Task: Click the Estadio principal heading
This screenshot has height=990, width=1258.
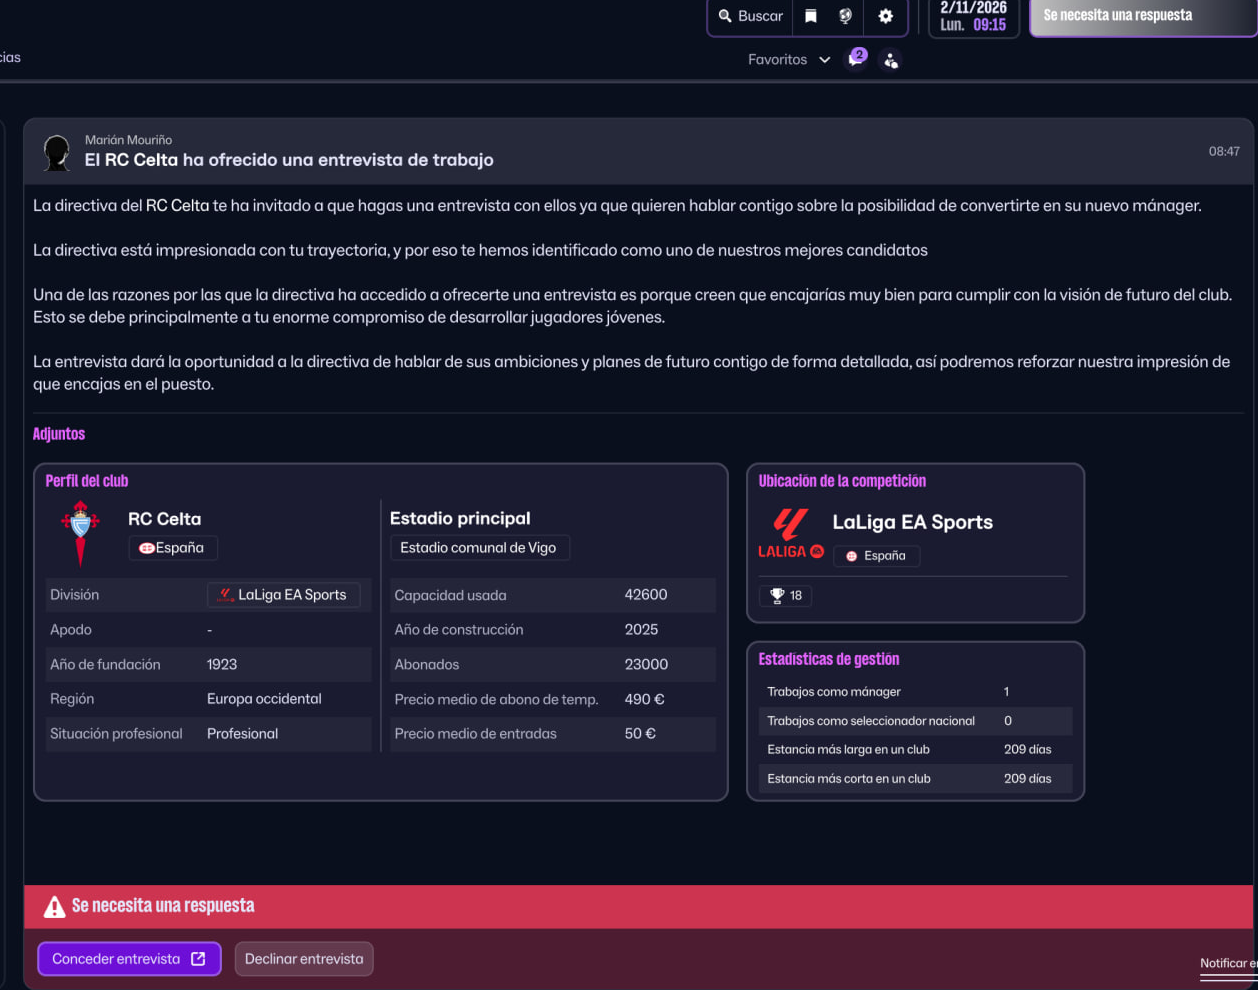Action: coord(460,519)
